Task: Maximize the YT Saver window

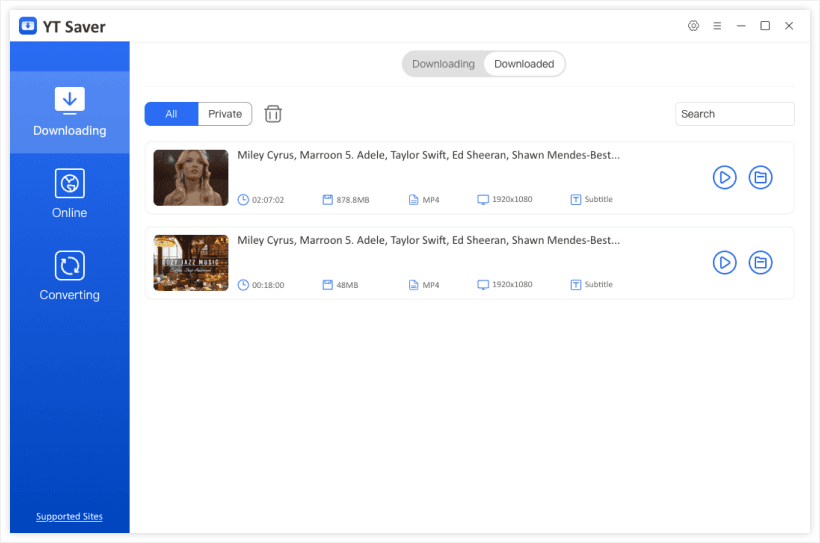Action: click(x=765, y=26)
